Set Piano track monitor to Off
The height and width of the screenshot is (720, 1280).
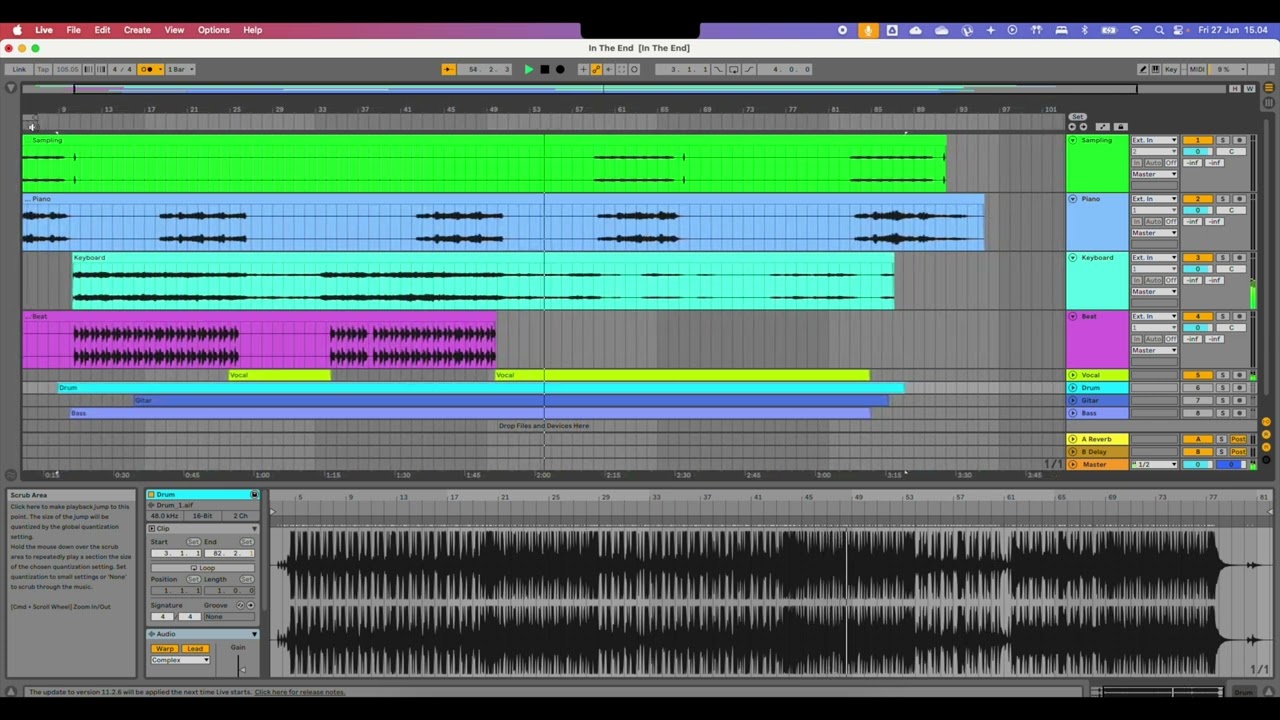click(x=1171, y=221)
